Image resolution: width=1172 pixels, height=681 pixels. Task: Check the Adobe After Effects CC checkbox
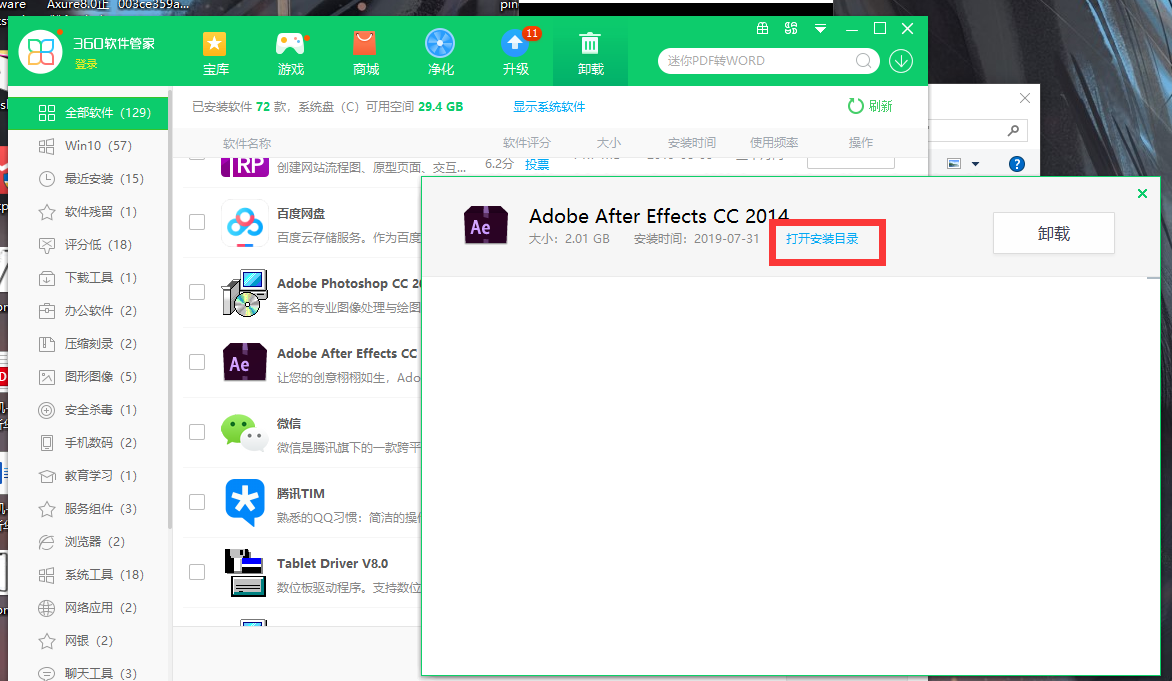pos(197,362)
